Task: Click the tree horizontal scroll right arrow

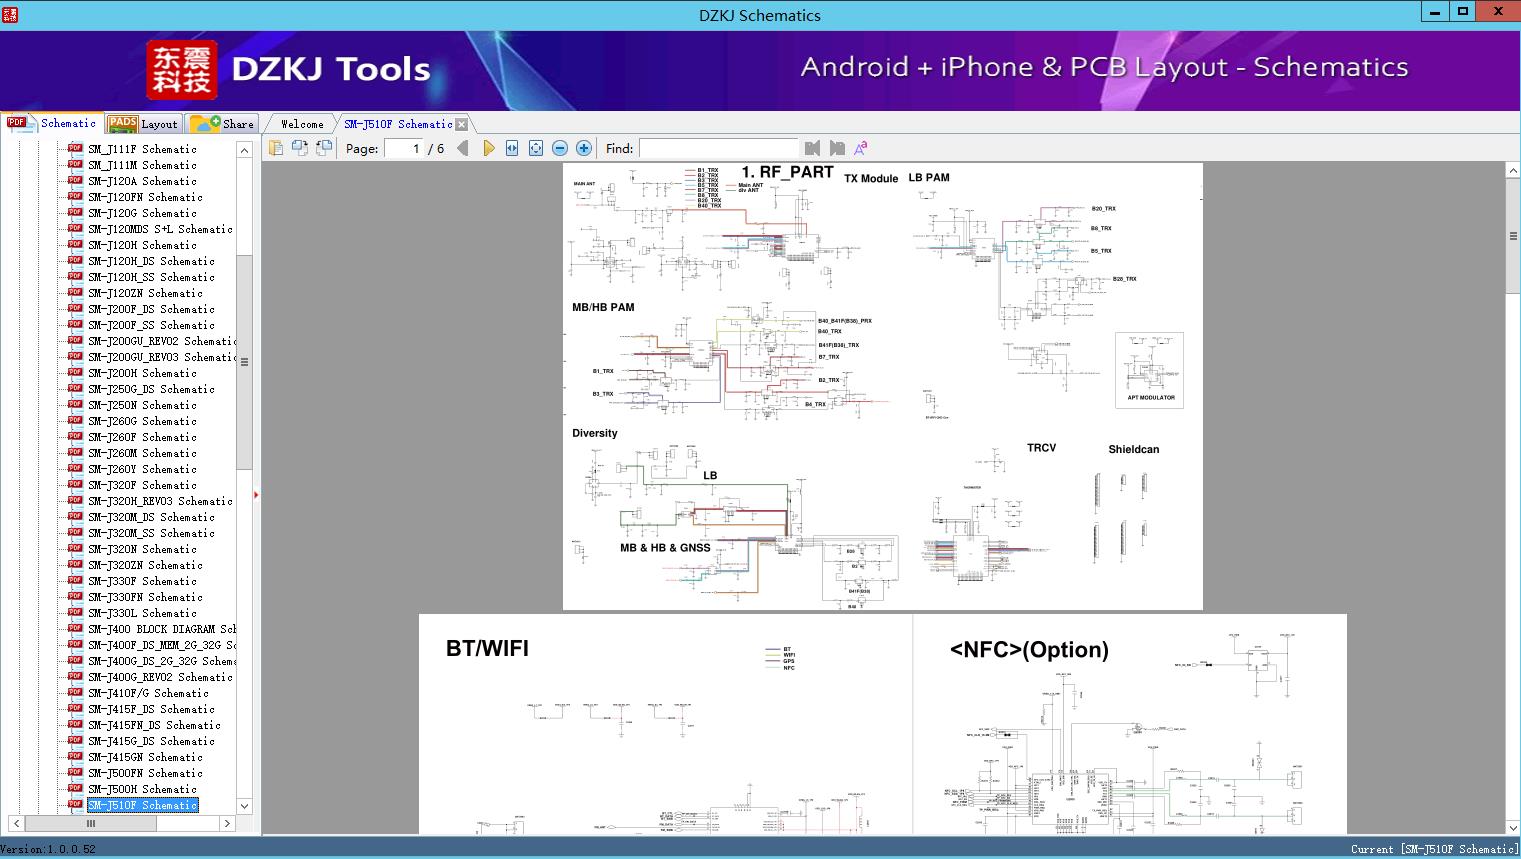Action: pos(227,823)
